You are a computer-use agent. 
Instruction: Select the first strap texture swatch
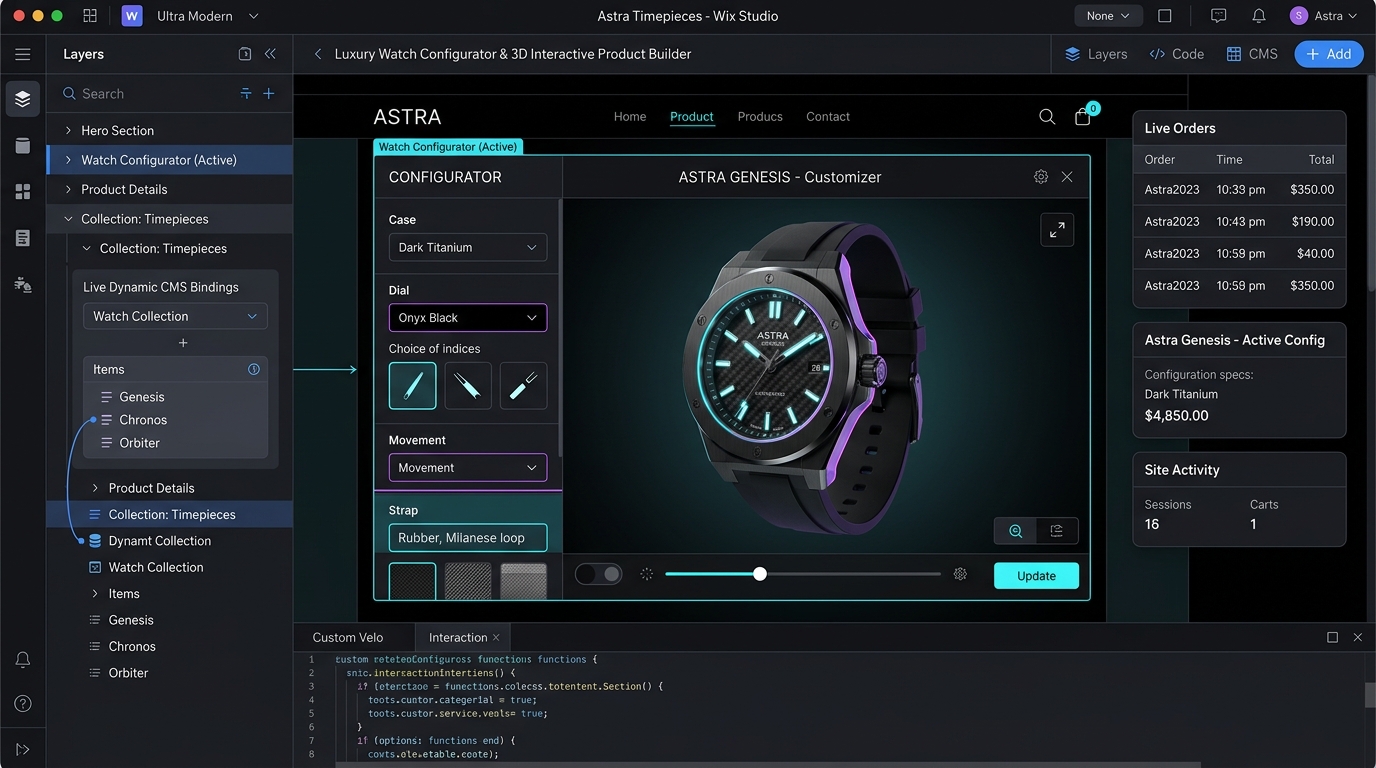click(413, 581)
